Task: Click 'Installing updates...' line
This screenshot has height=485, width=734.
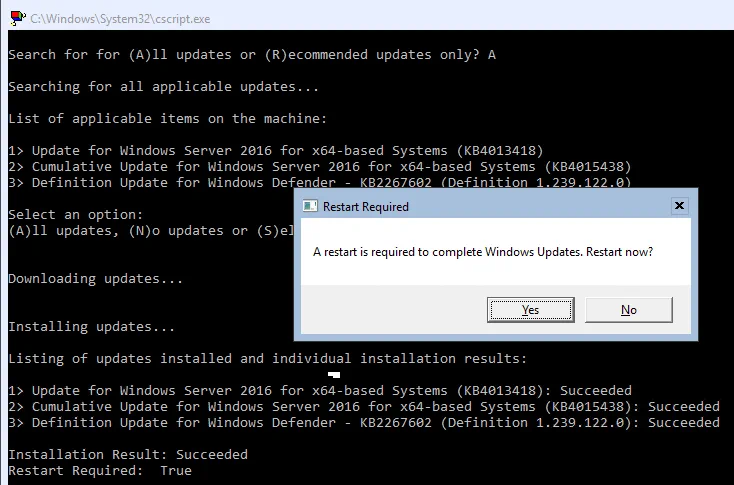Action: (91, 326)
